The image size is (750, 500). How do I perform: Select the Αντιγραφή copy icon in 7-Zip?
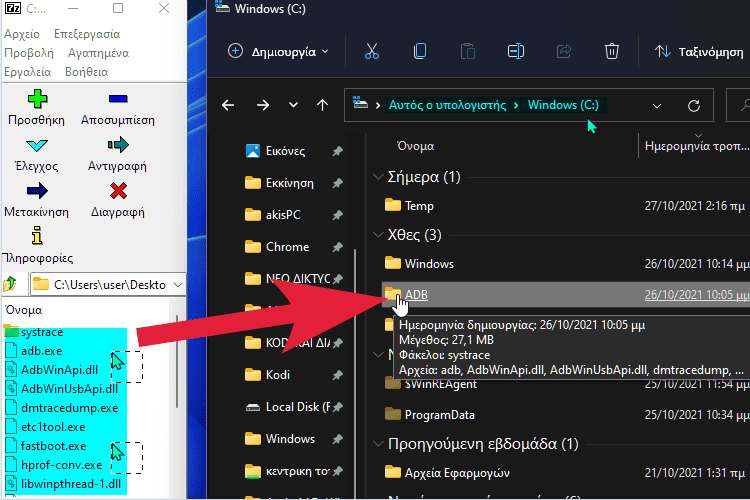(x=117, y=145)
